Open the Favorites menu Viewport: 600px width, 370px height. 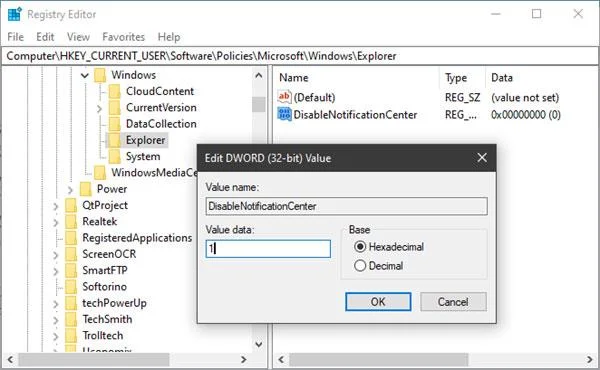point(124,37)
